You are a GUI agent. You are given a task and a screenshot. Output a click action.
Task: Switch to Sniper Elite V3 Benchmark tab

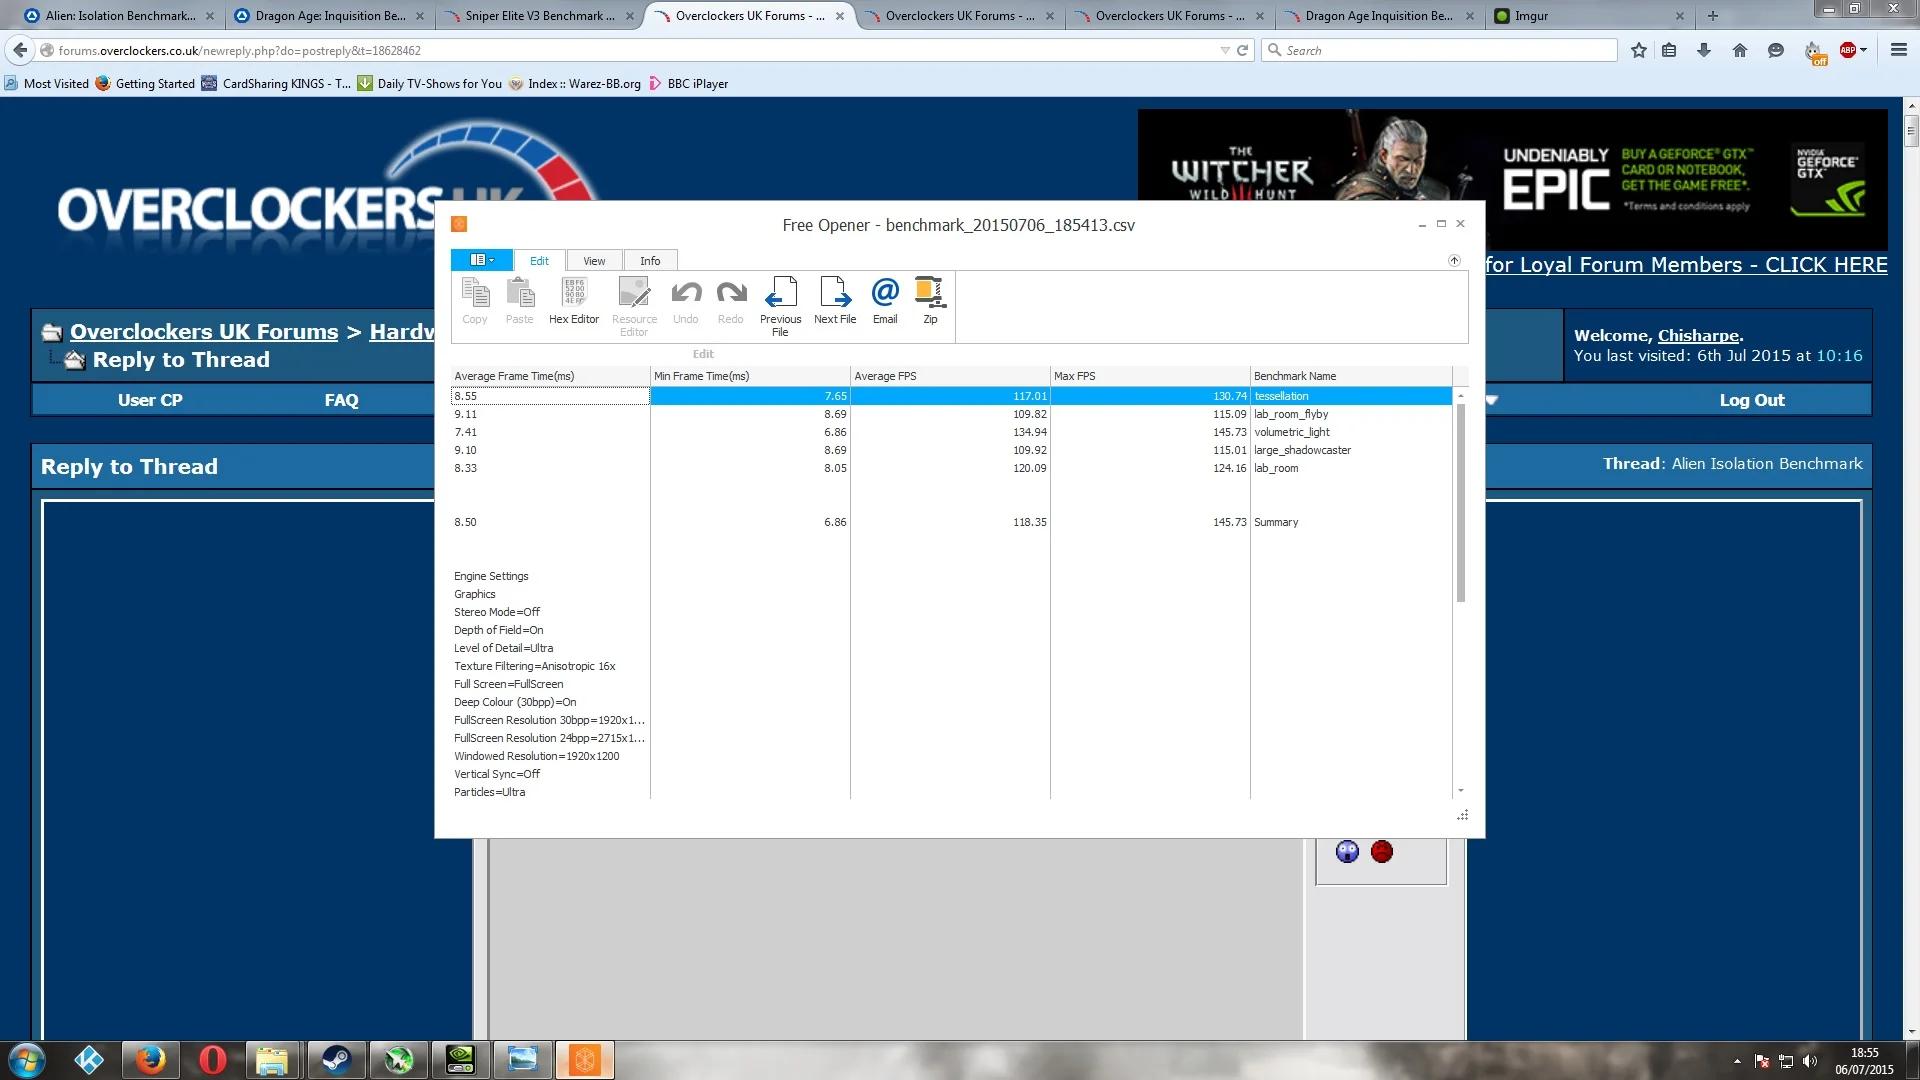(540, 16)
